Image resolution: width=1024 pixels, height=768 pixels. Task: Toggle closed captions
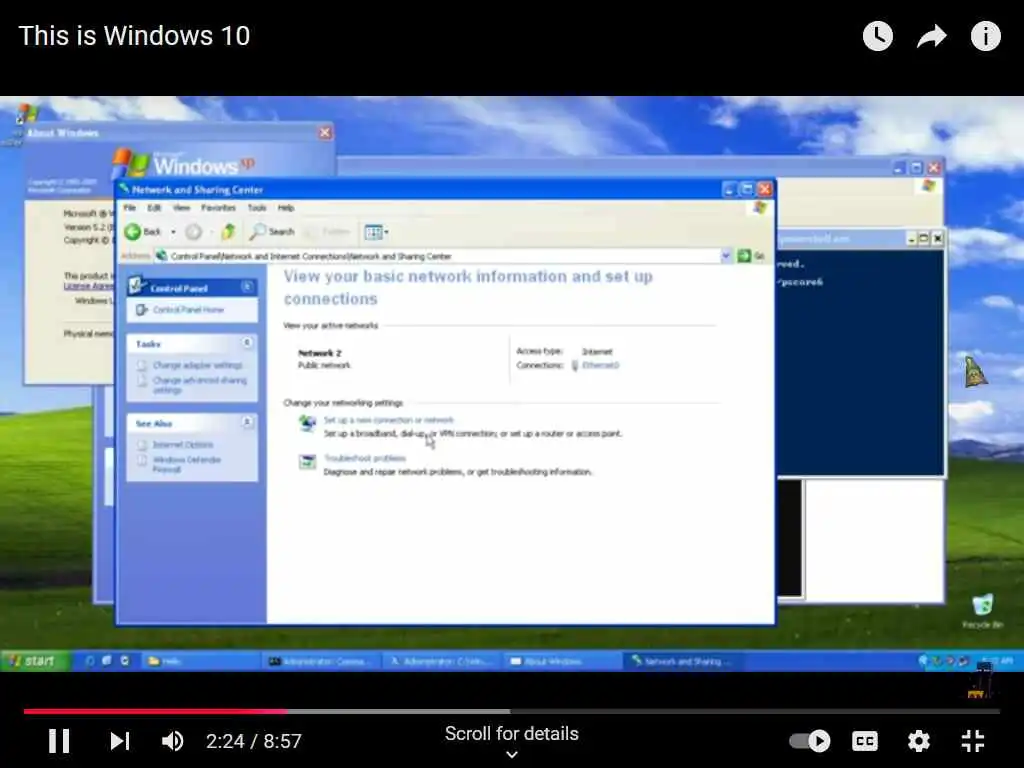click(x=865, y=741)
